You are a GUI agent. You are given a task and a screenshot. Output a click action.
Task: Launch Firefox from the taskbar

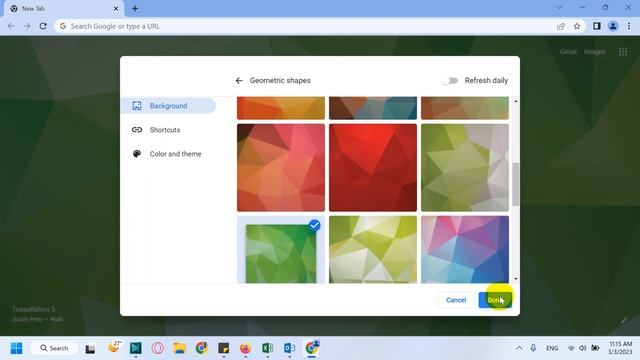(245, 348)
